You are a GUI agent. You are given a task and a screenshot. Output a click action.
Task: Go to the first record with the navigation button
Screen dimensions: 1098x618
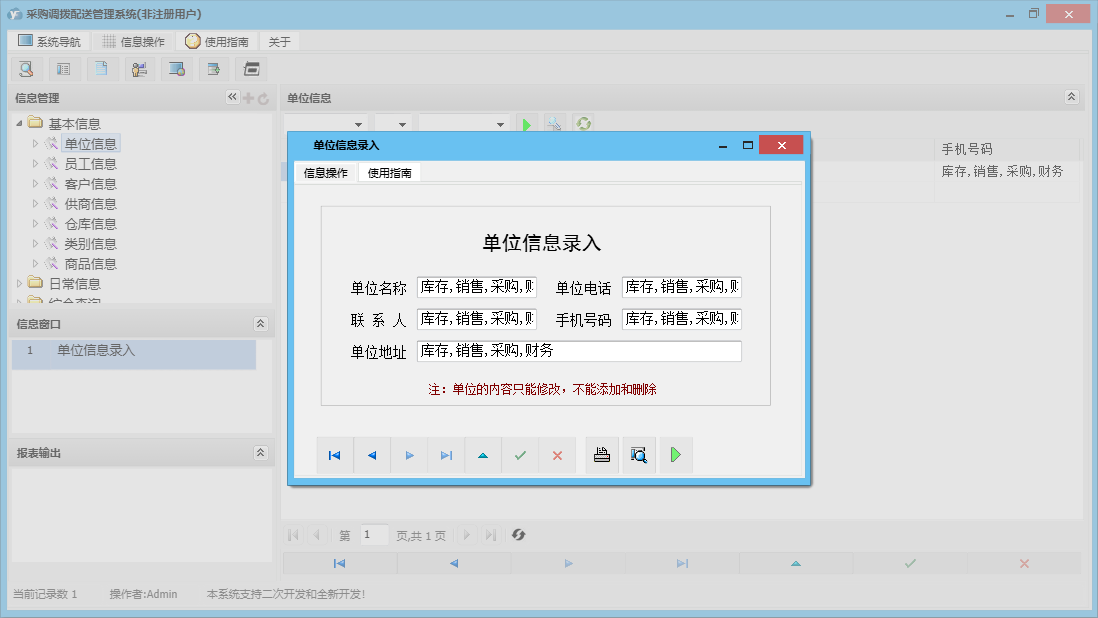click(x=335, y=455)
